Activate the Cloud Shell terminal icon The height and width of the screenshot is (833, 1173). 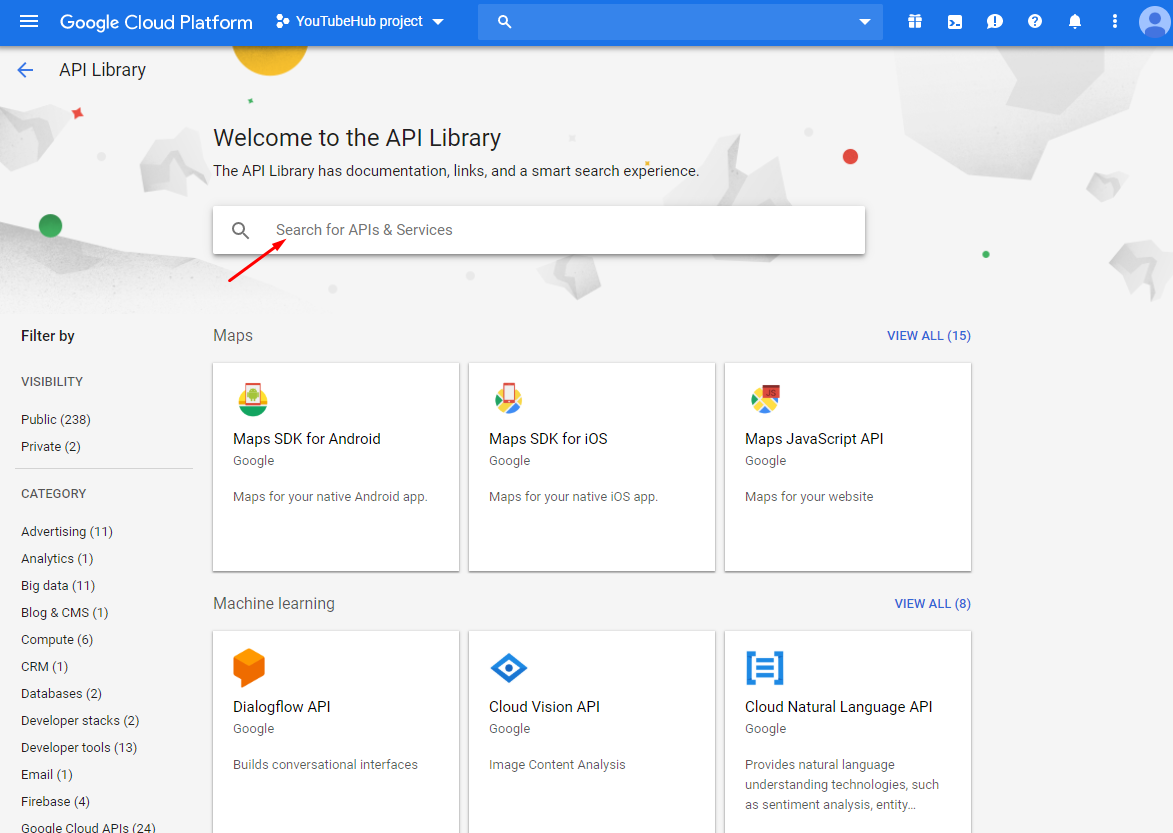pos(954,21)
